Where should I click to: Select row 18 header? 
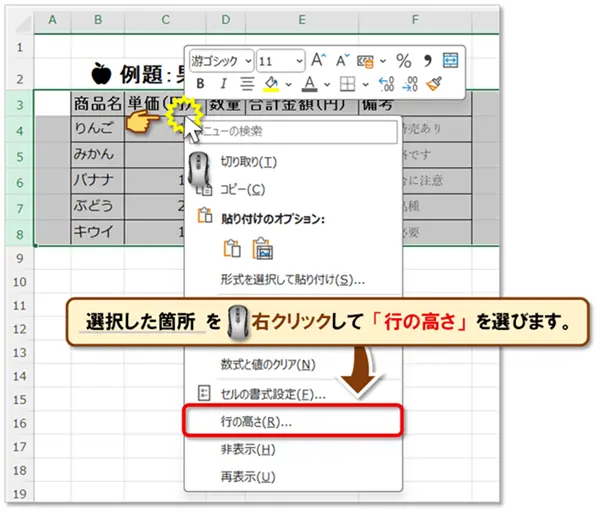(x=20, y=470)
